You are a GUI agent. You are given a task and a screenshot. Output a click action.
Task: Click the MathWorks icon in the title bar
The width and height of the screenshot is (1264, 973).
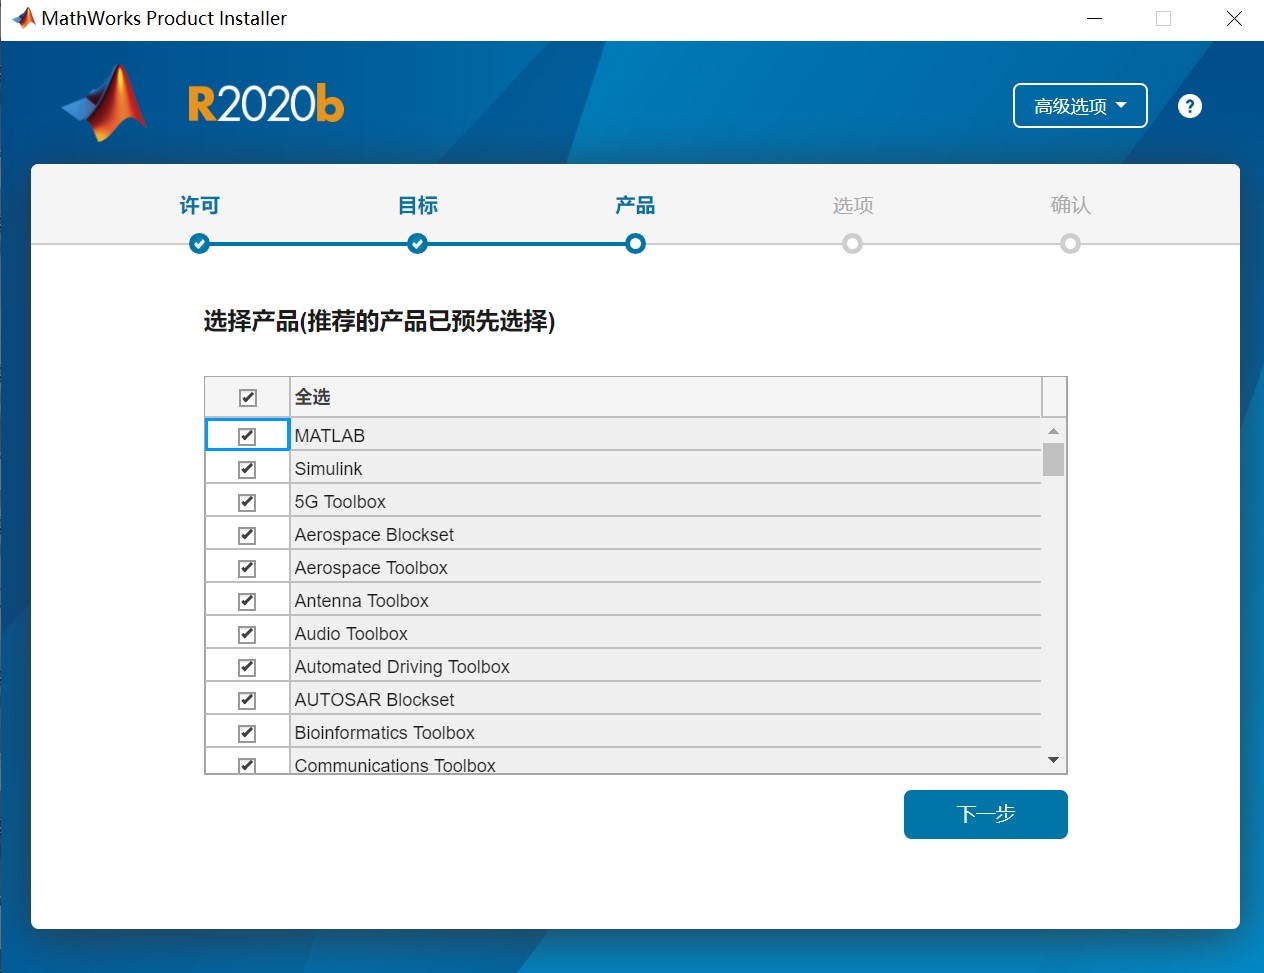coord(23,18)
